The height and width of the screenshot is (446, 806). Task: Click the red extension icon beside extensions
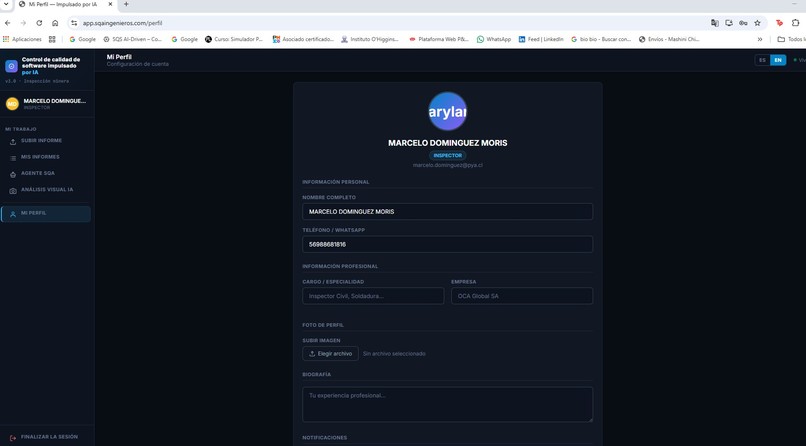(779, 23)
